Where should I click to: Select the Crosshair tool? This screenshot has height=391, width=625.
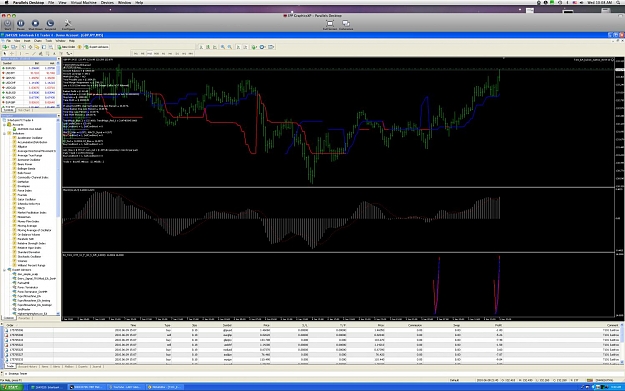pos(12,53)
